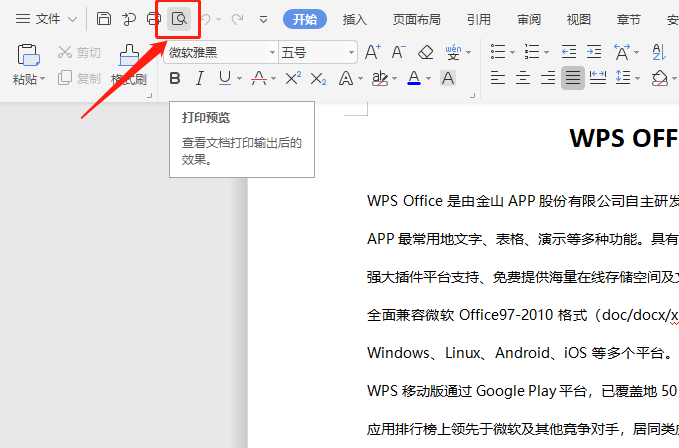Open the font dialog launcher corner icon
The width and height of the screenshot is (679, 448).
472,96
